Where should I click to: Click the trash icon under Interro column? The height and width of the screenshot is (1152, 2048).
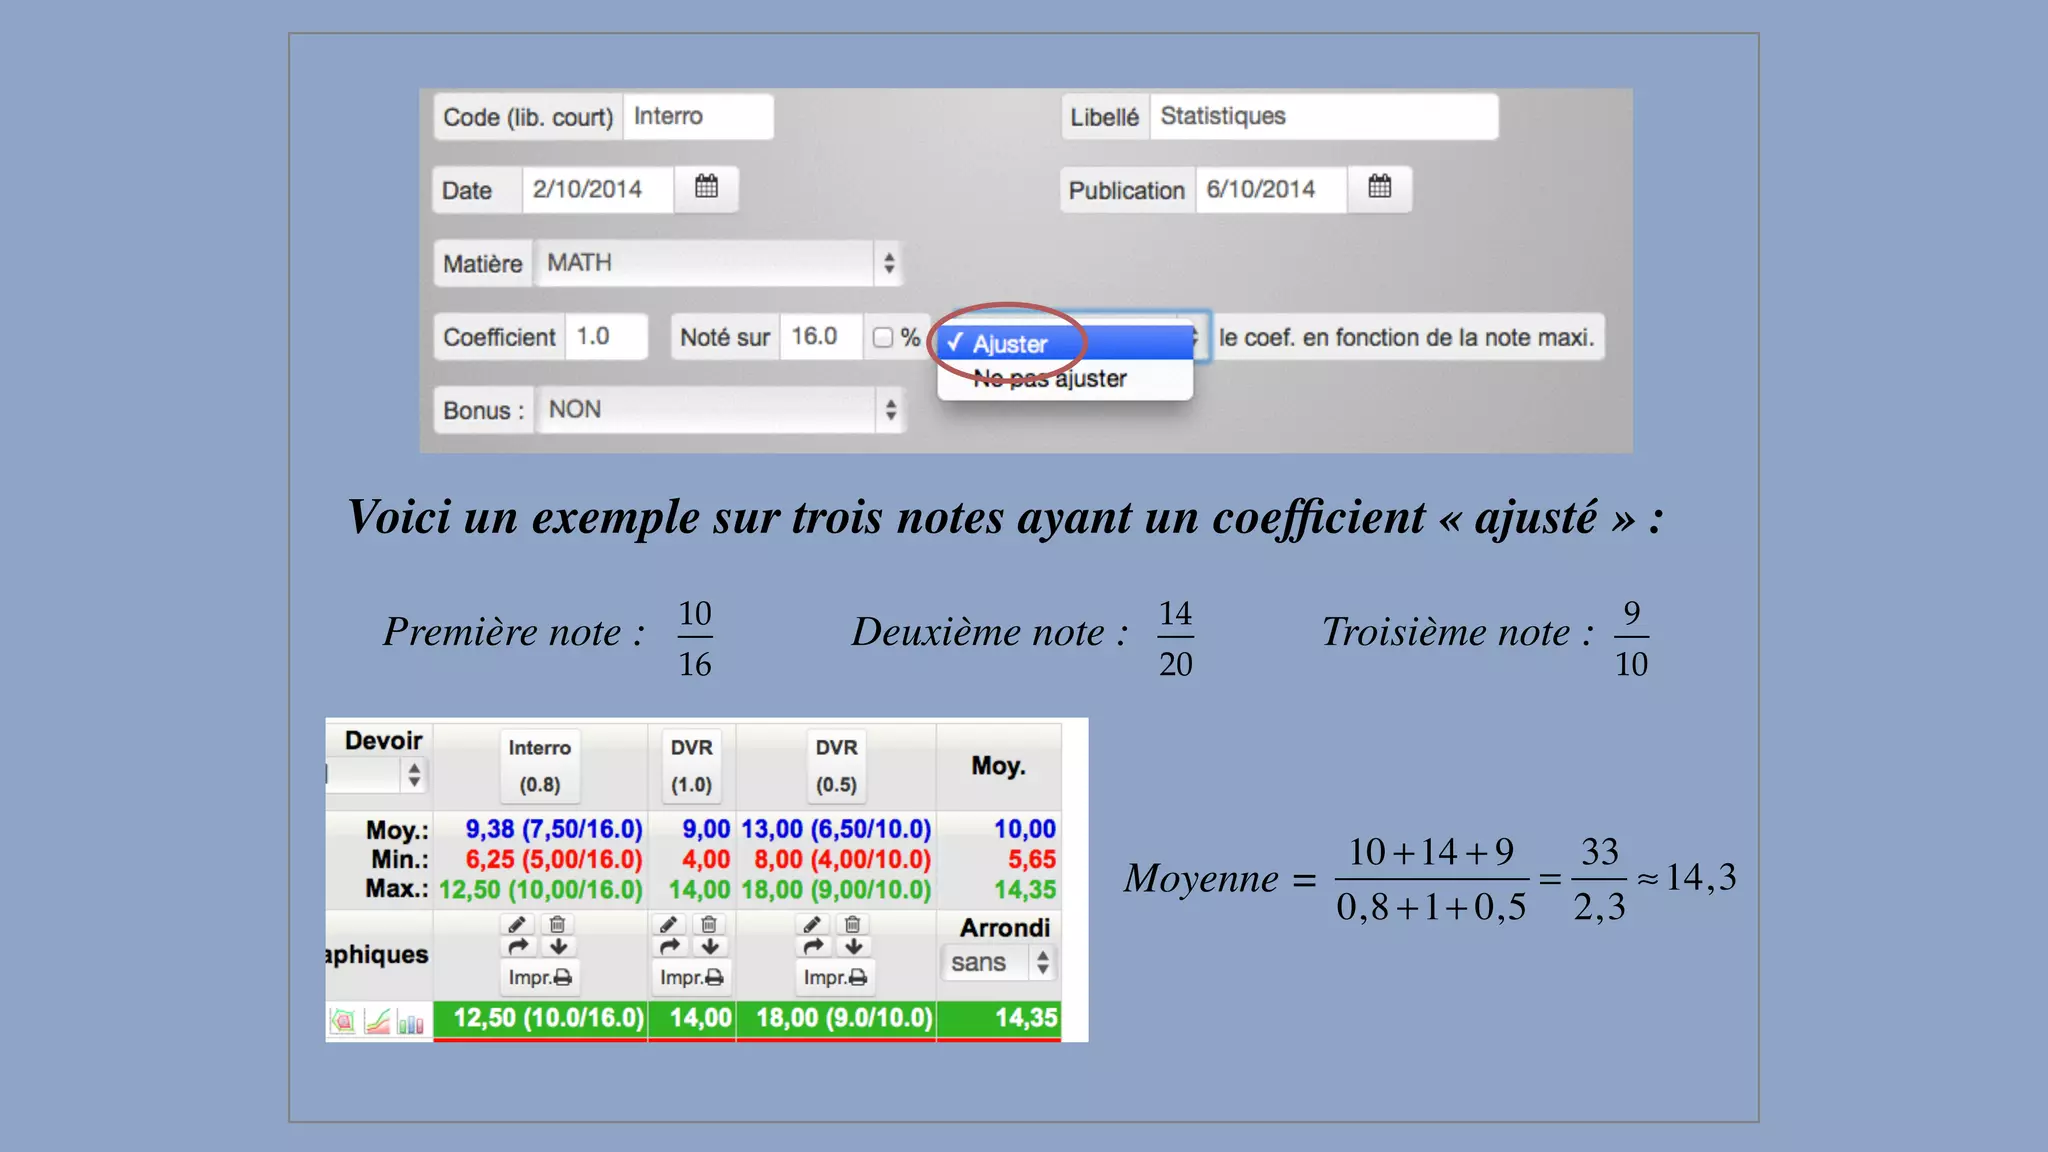[x=558, y=924]
